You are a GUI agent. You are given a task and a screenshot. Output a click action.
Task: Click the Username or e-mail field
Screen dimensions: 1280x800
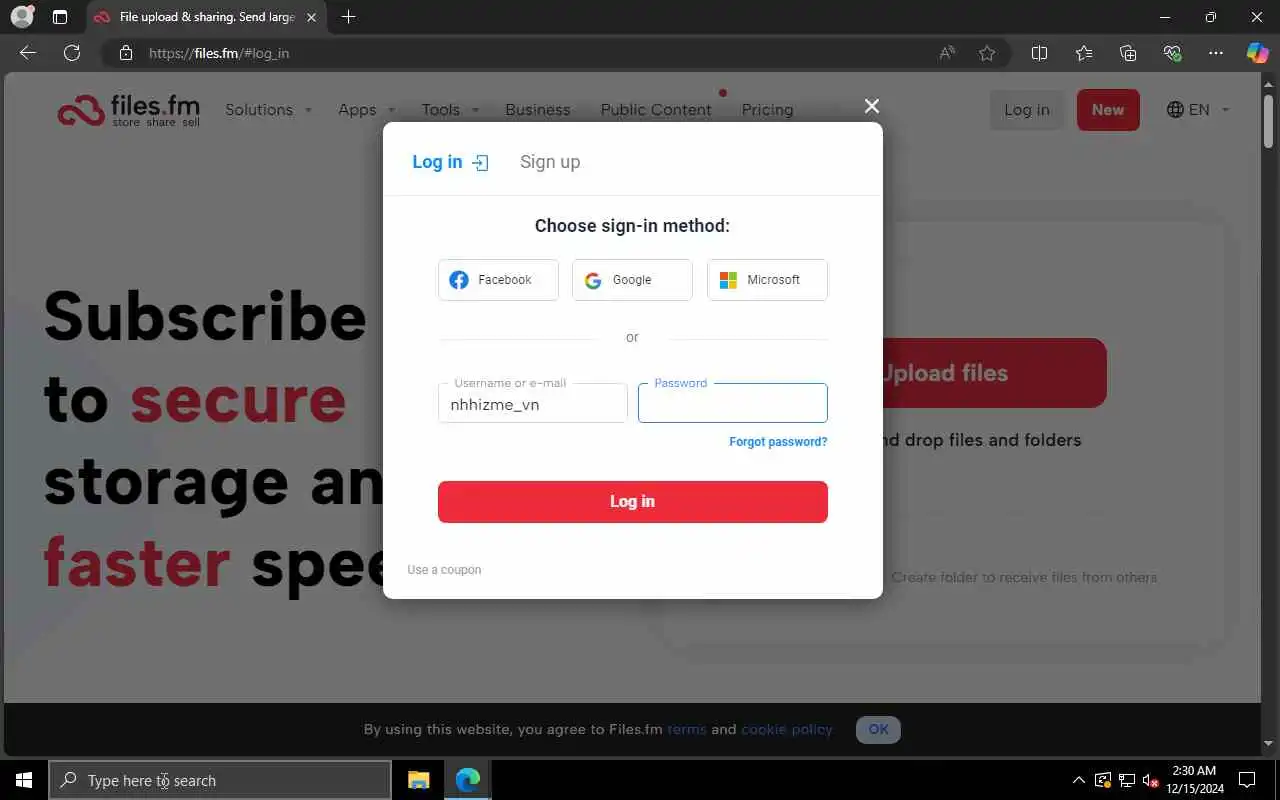(533, 404)
